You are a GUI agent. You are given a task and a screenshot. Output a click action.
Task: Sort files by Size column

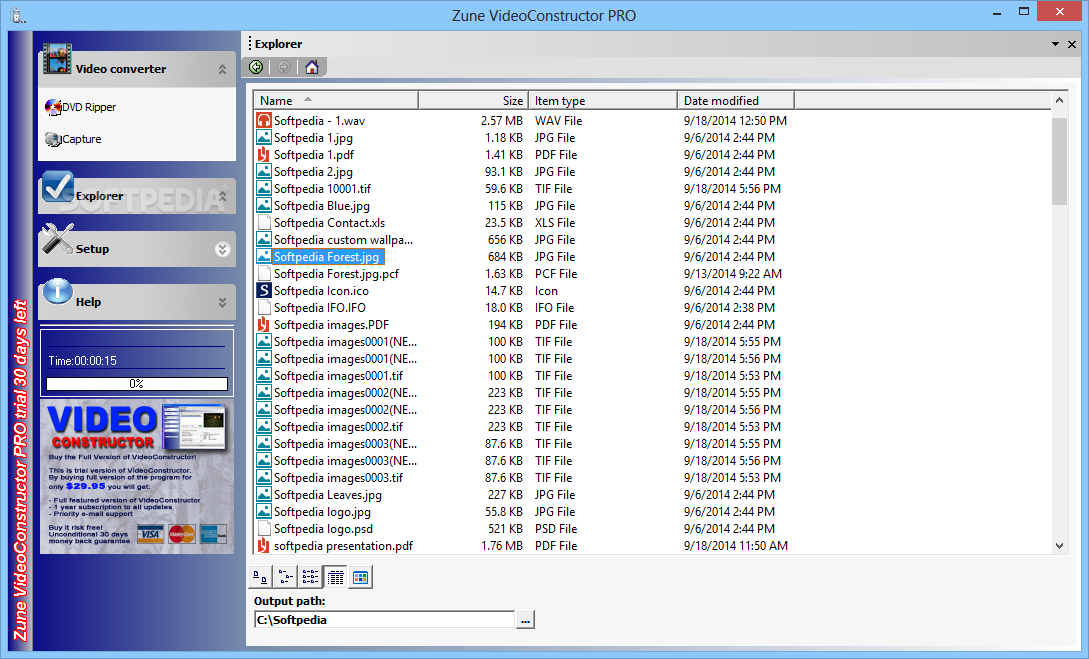(474, 101)
